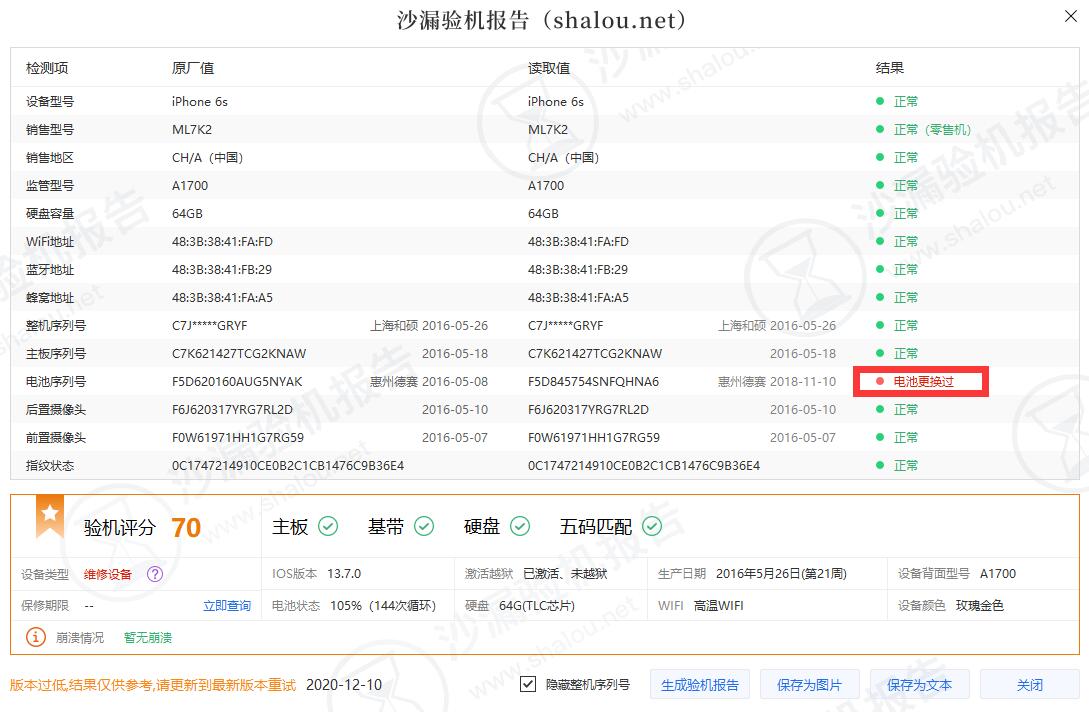Click the 基带 green checkmark icon
The height and width of the screenshot is (712, 1089).
coord(424,527)
